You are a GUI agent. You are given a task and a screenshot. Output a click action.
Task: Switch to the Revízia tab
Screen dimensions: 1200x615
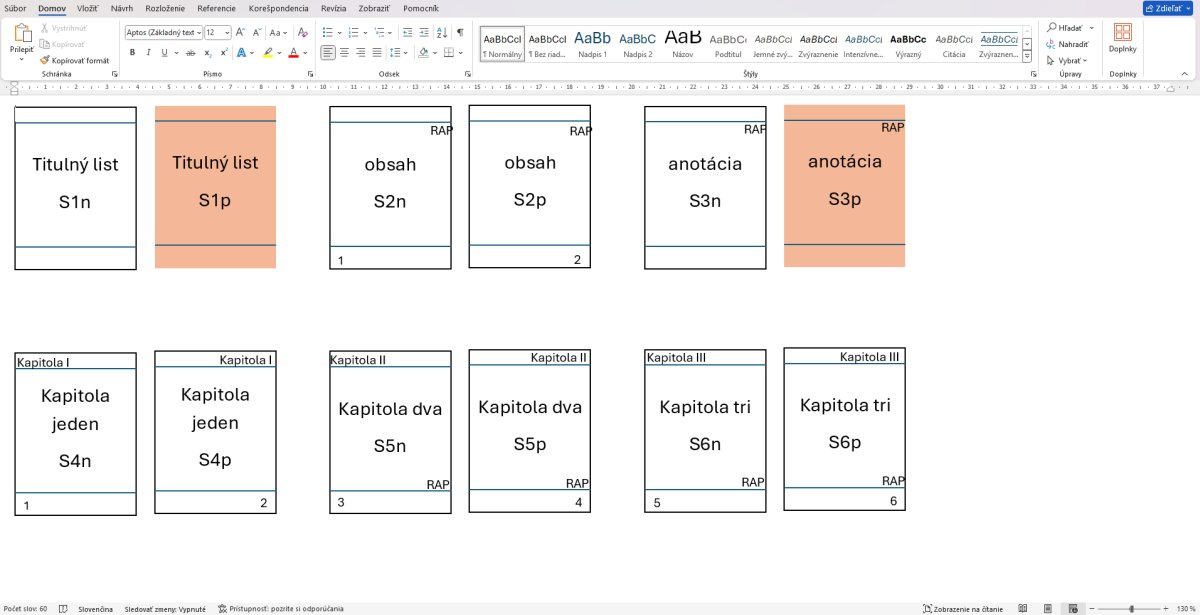click(x=334, y=7)
